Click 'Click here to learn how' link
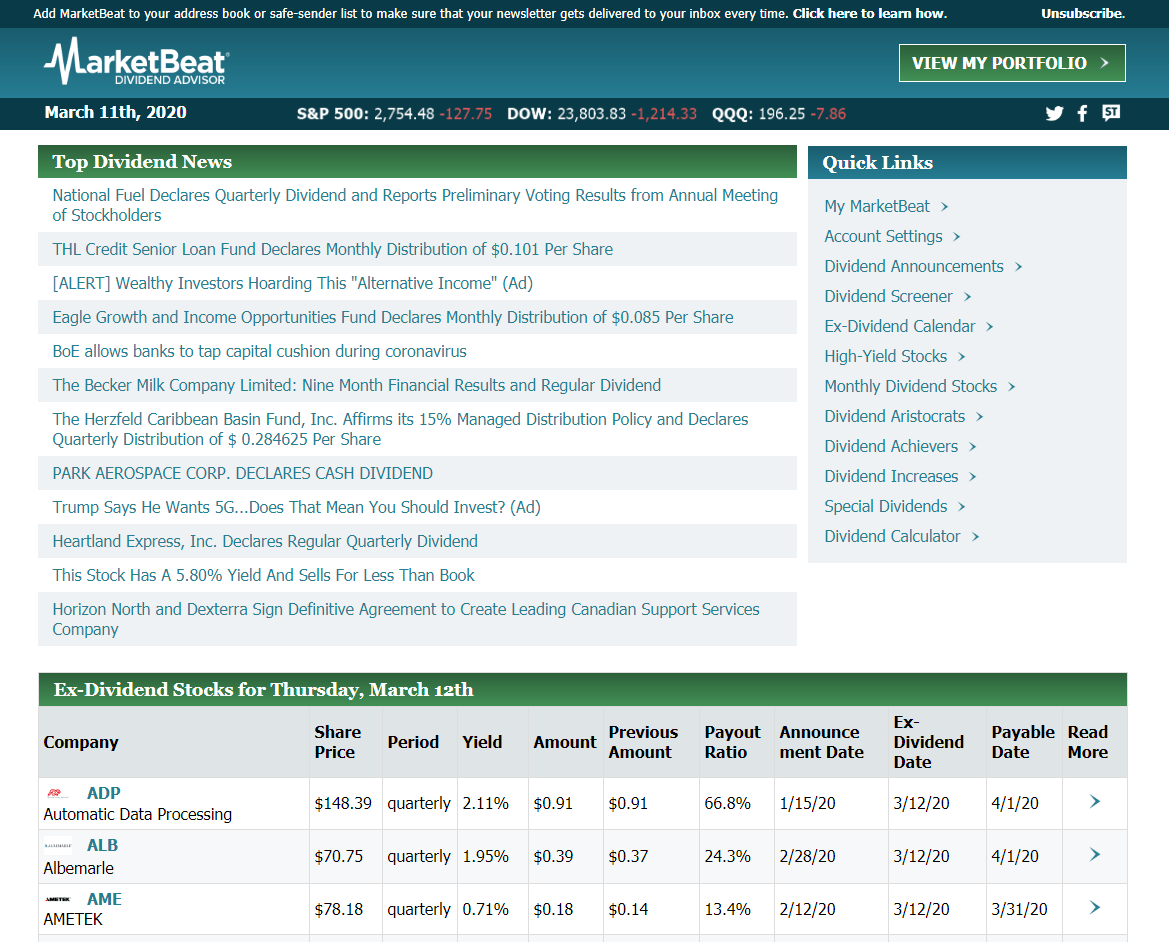 869,14
